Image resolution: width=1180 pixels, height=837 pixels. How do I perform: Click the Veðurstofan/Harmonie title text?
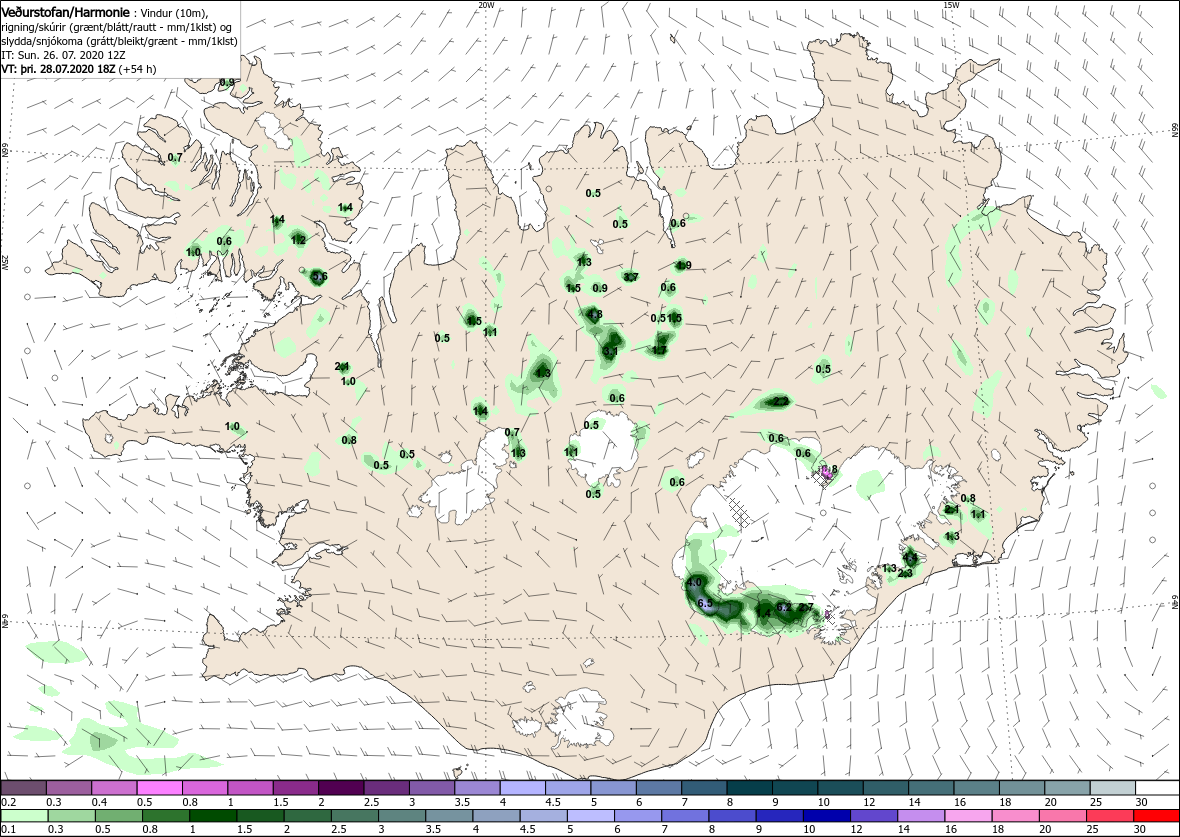point(65,12)
